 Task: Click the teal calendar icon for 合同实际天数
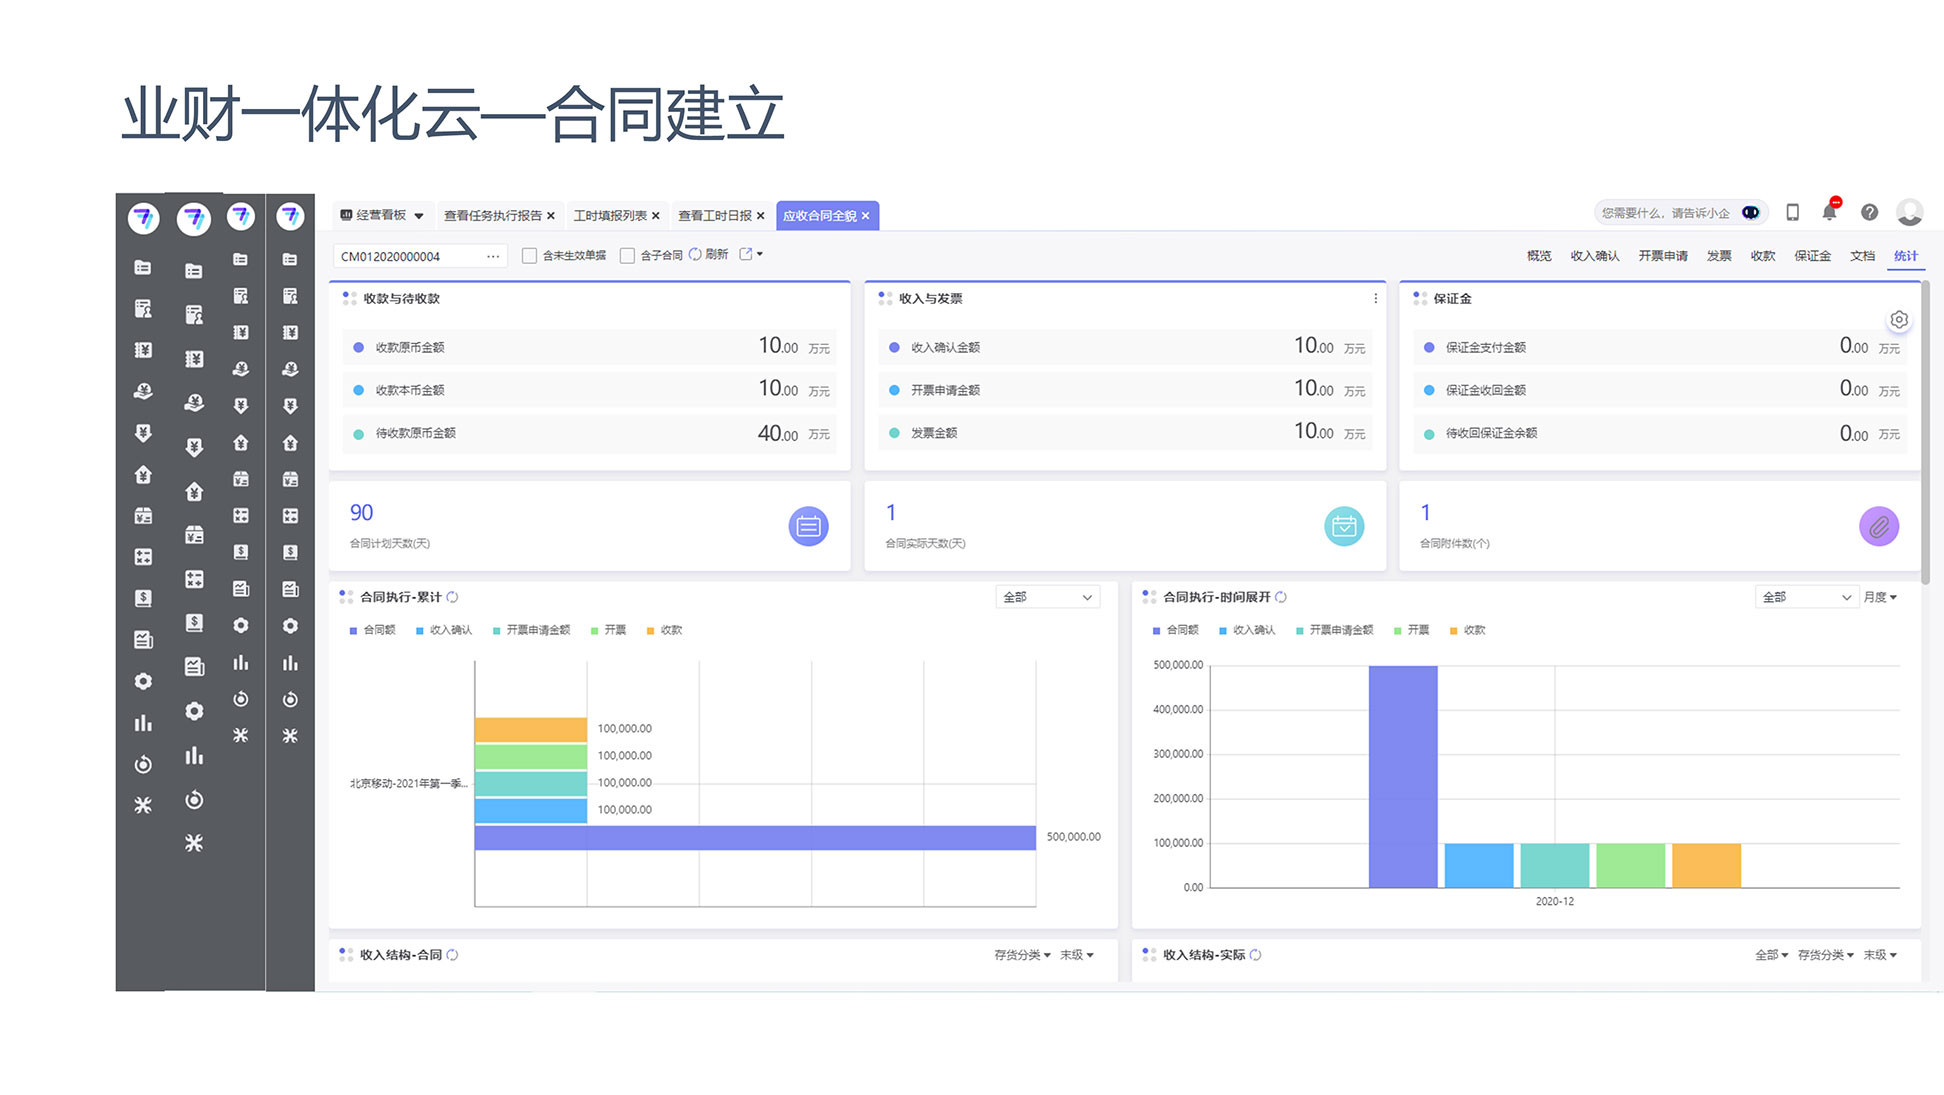pos(1343,526)
